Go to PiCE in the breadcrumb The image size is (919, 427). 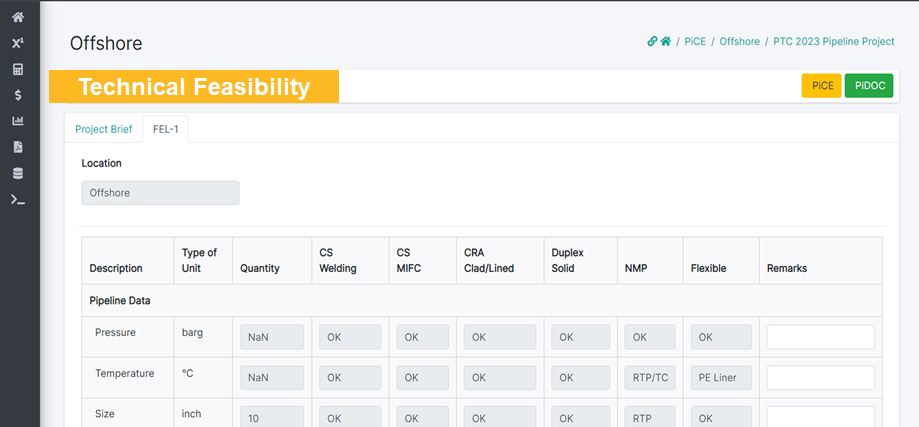(x=695, y=42)
